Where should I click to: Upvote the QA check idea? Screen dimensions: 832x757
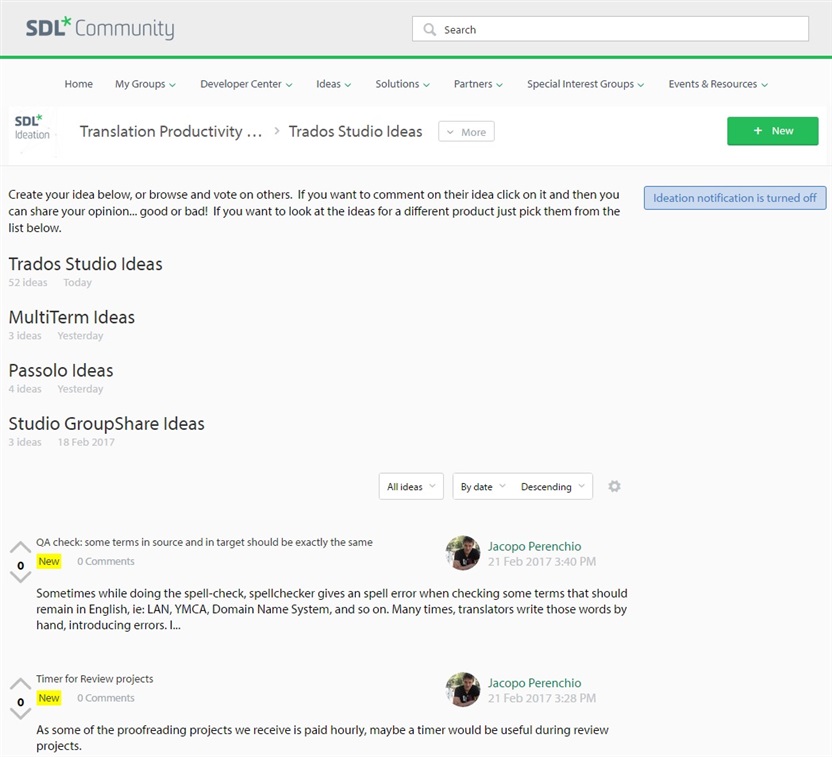point(20,547)
